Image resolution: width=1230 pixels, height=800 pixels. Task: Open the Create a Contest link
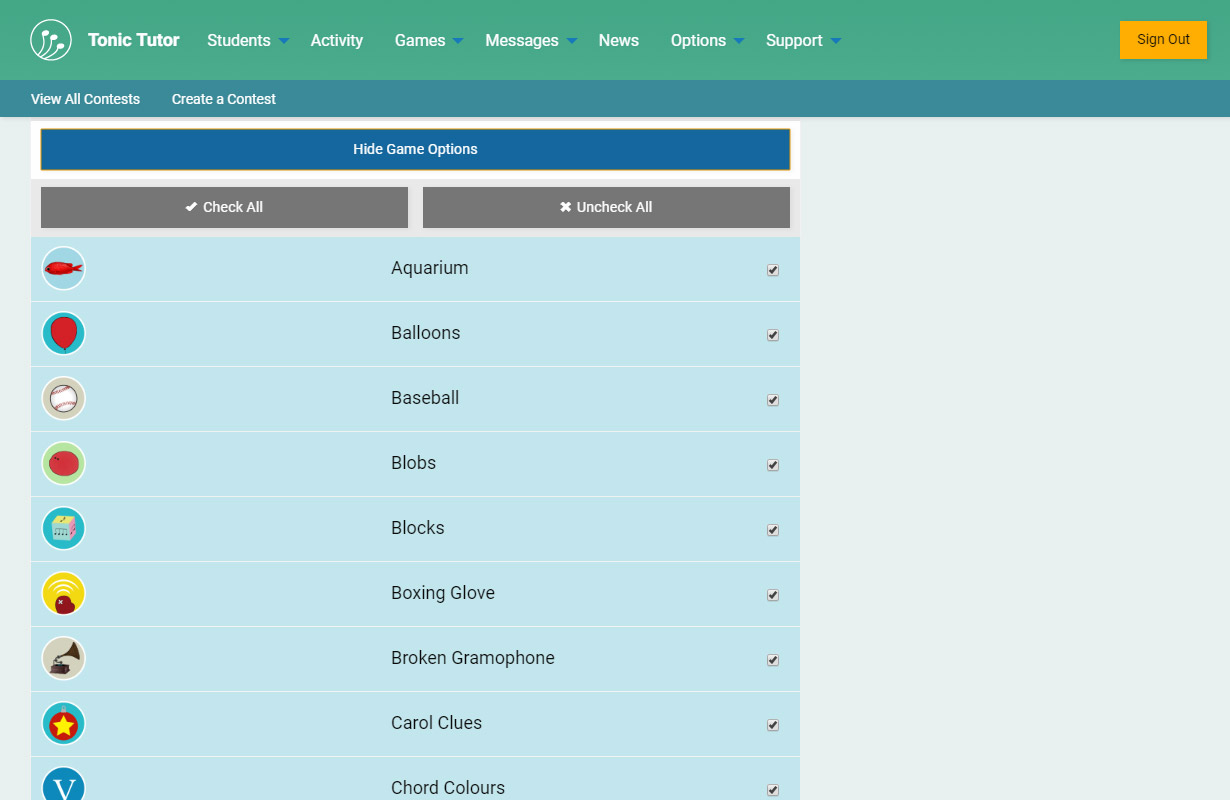coord(223,99)
